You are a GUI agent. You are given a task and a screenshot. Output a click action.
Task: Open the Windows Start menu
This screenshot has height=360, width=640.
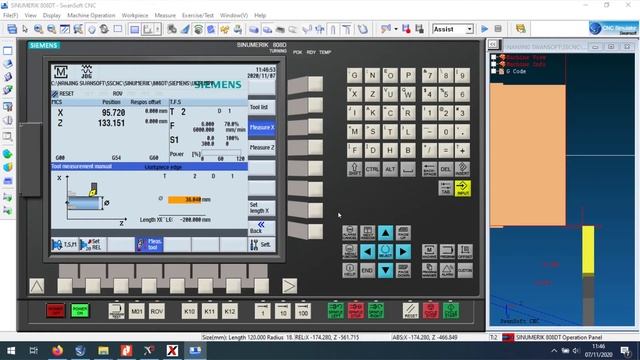point(11,351)
